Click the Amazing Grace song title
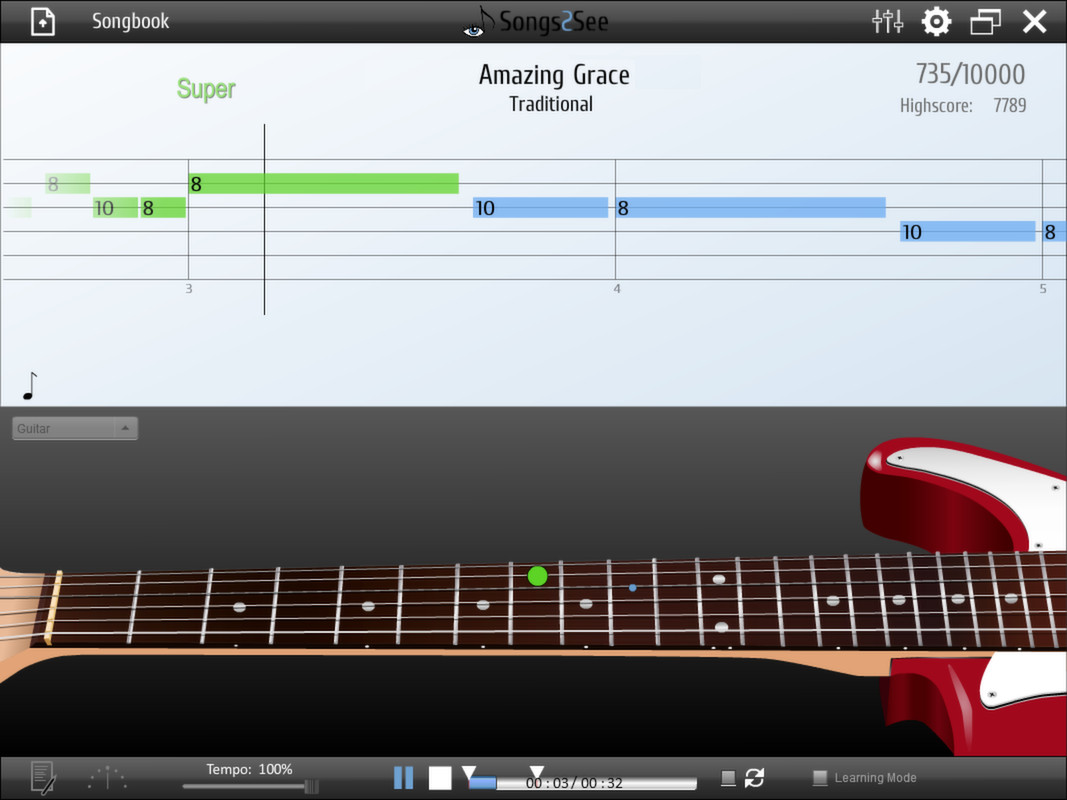The width and height of the screenshot is (1067, 800). [554, 75]
